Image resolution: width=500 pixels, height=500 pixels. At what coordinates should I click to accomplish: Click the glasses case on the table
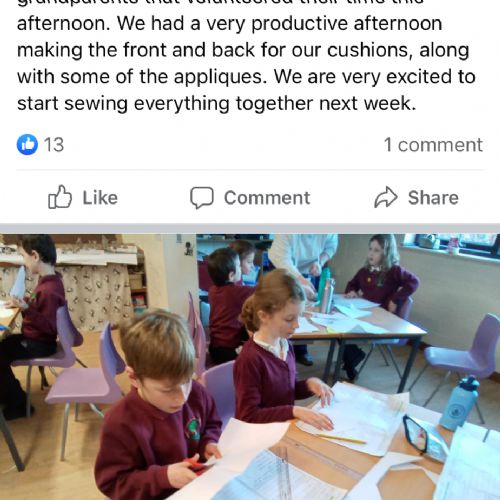423,437
